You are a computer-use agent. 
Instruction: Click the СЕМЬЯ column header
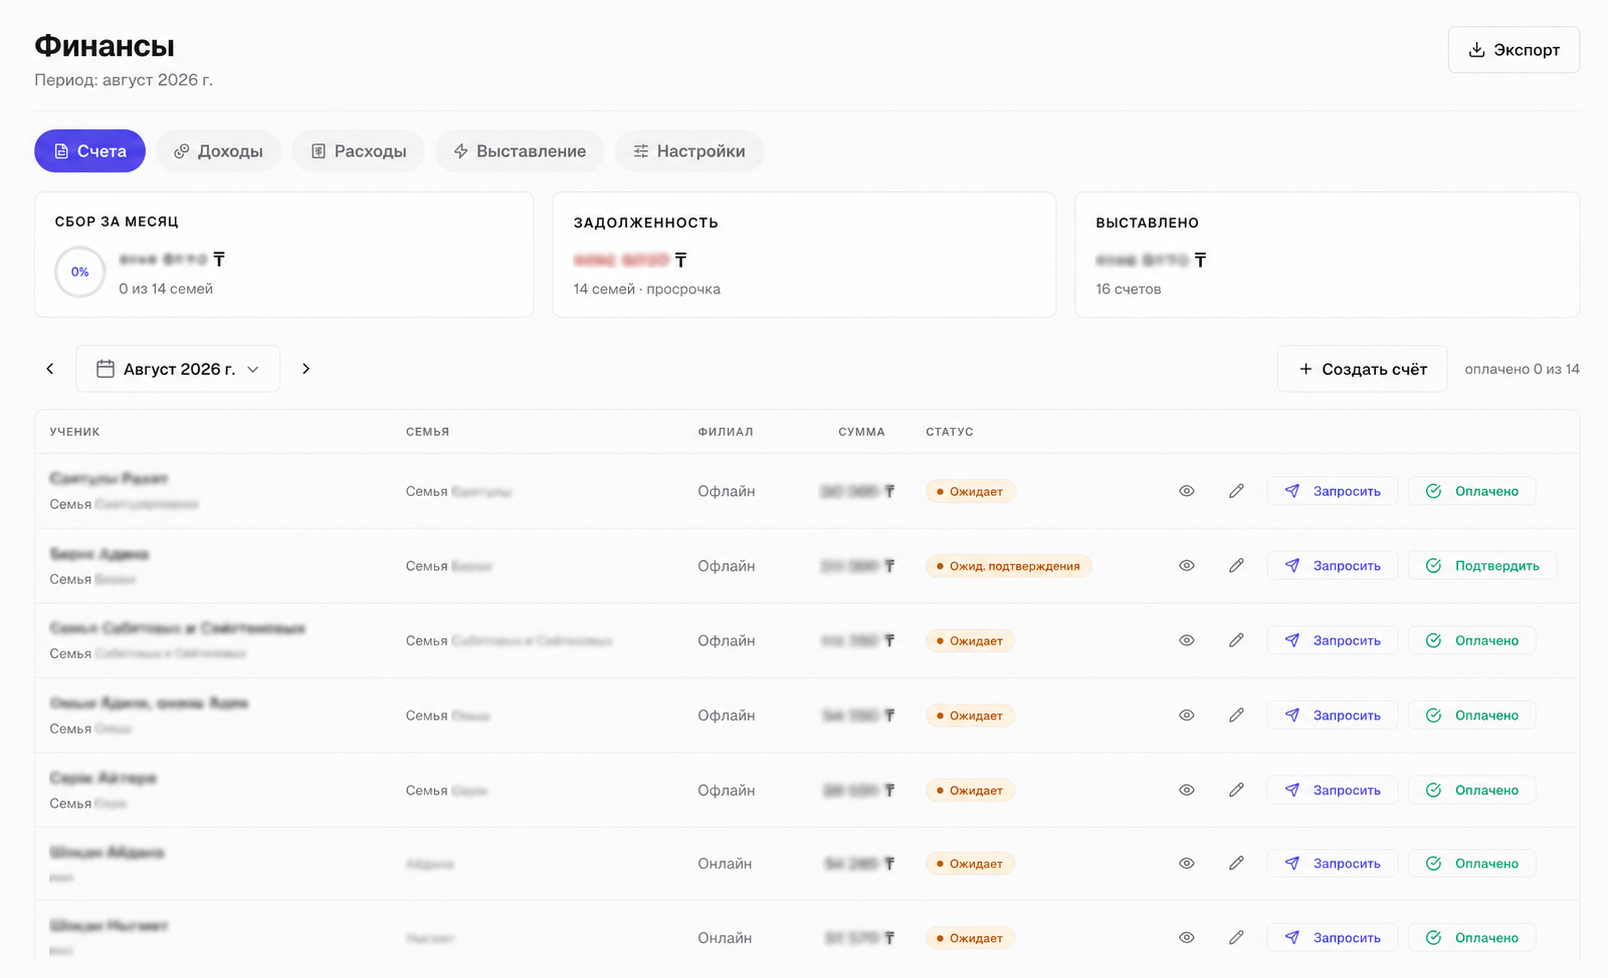[x=428, y=432]
